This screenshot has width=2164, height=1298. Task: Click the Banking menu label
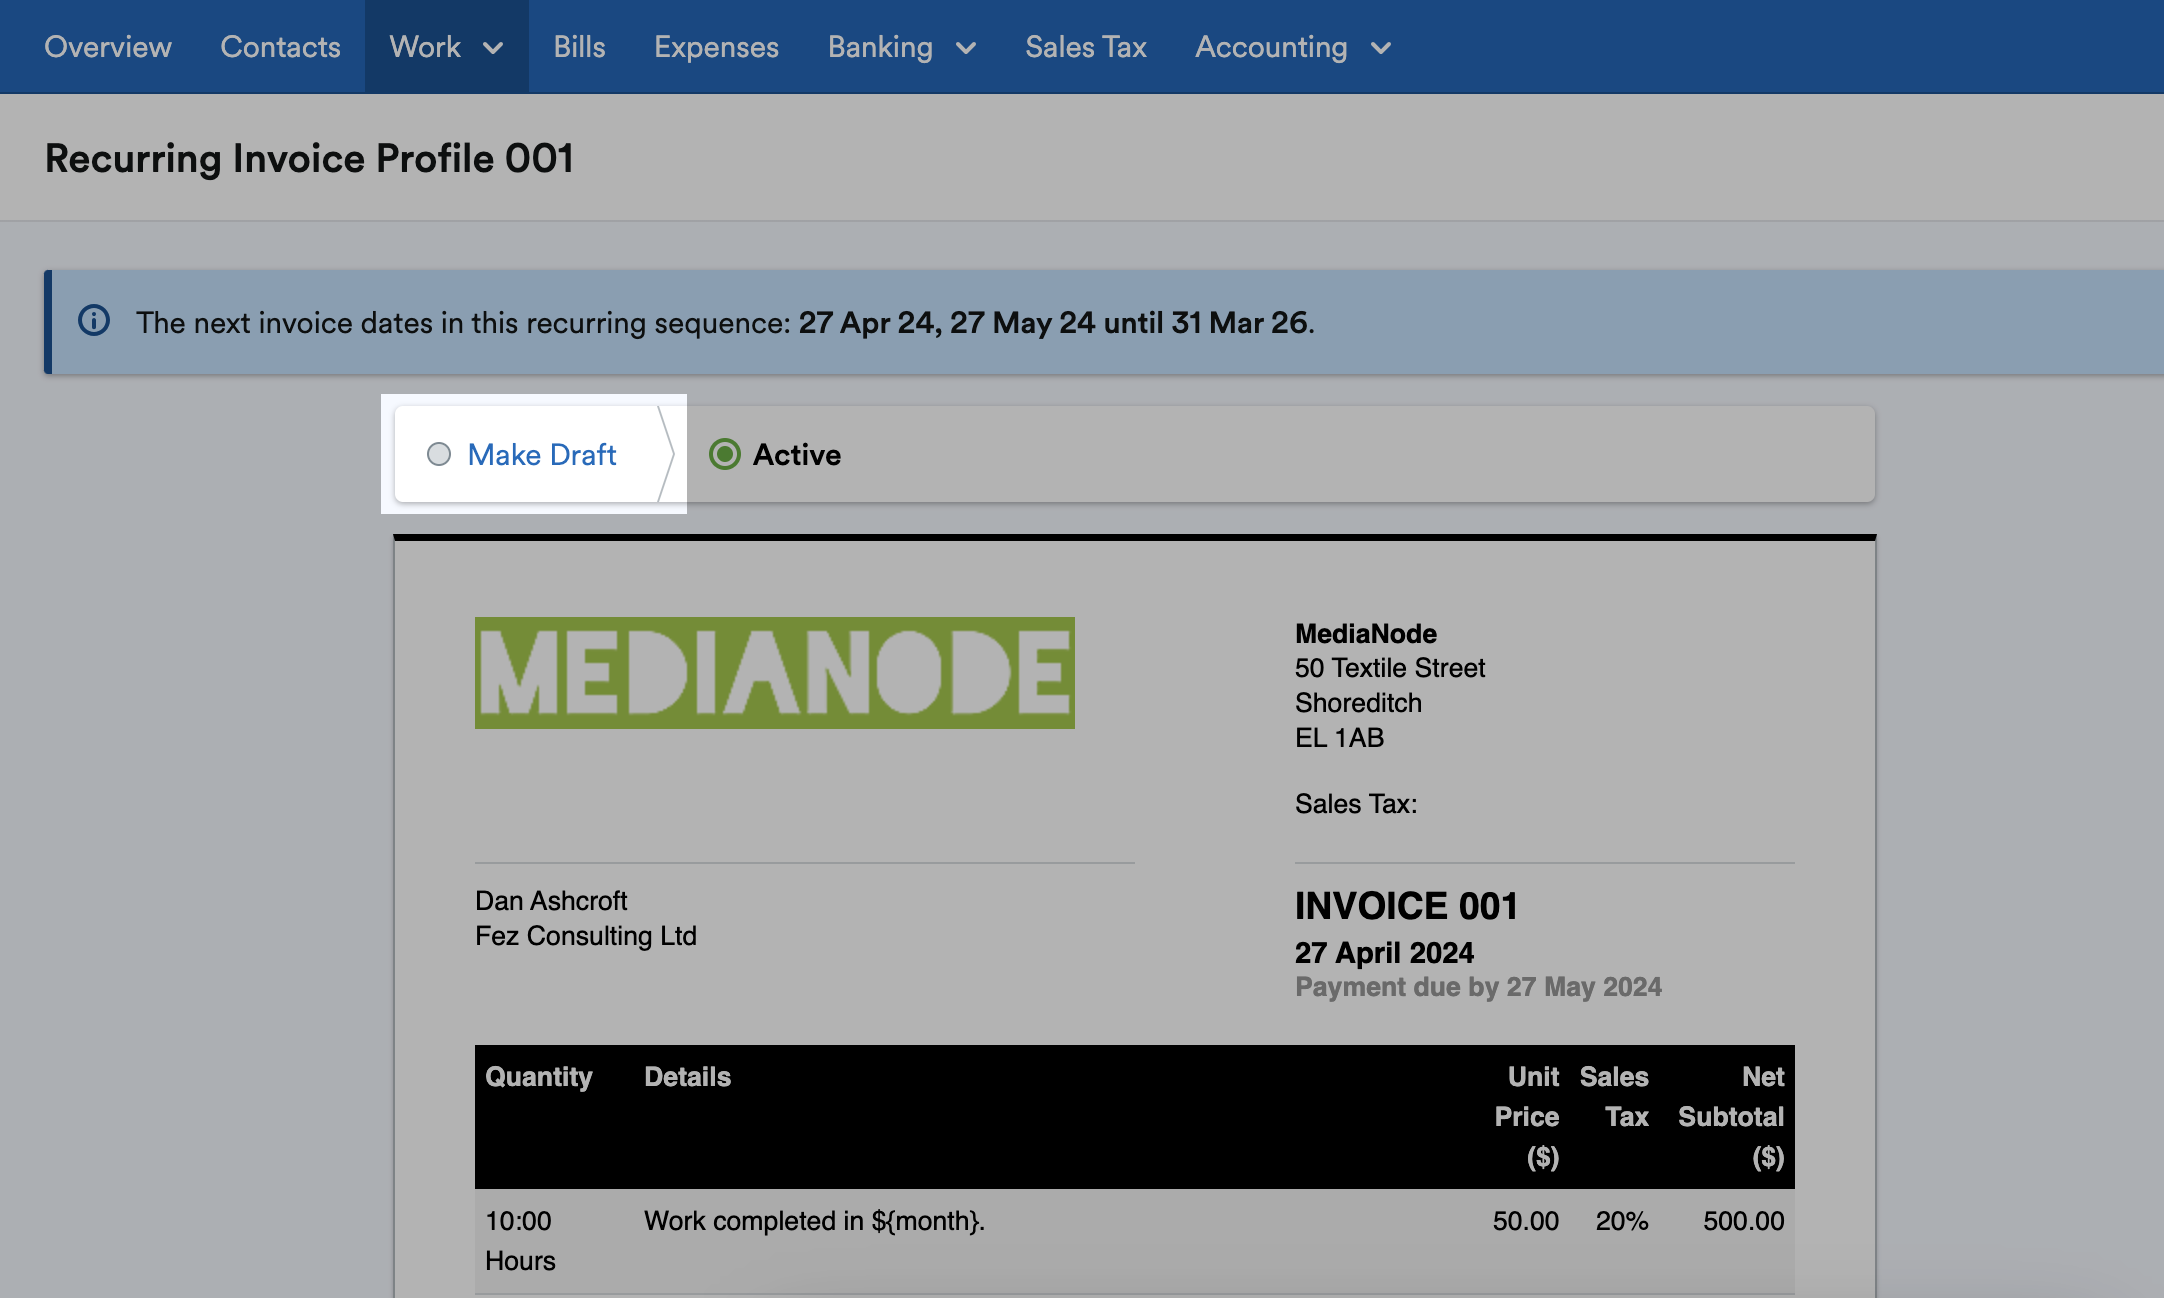click(x=880, y=47)
